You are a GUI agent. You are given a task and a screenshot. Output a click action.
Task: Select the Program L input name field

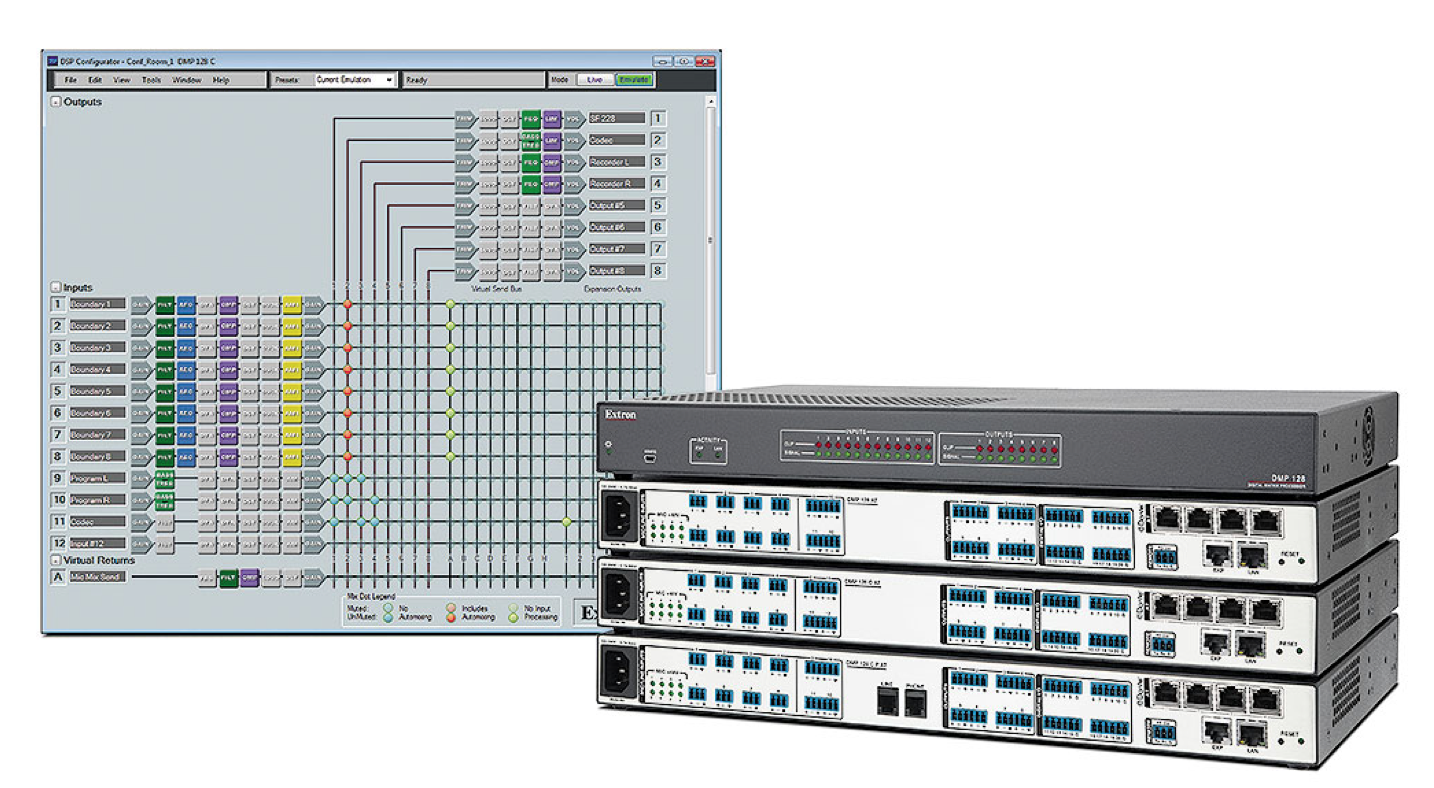point(98,478)
